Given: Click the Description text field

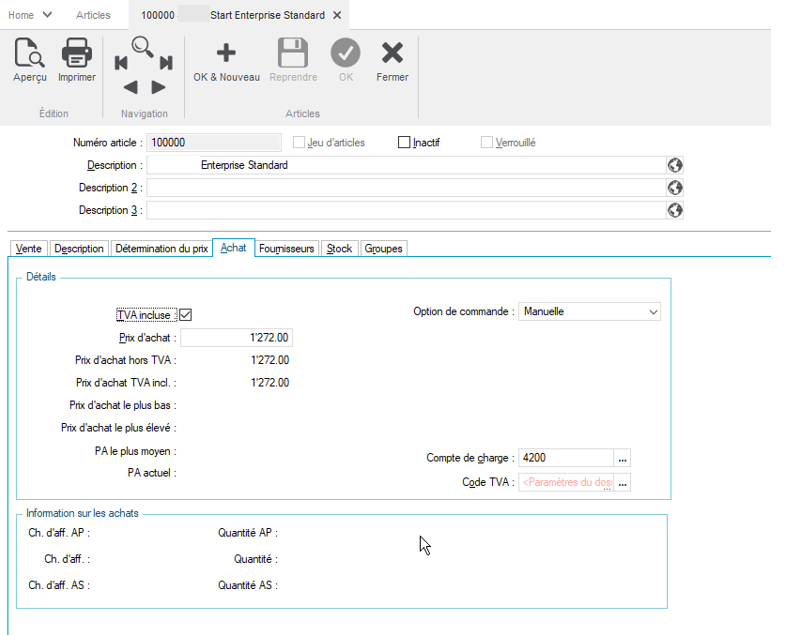Looking at the screenshot, I should (407, 165).
